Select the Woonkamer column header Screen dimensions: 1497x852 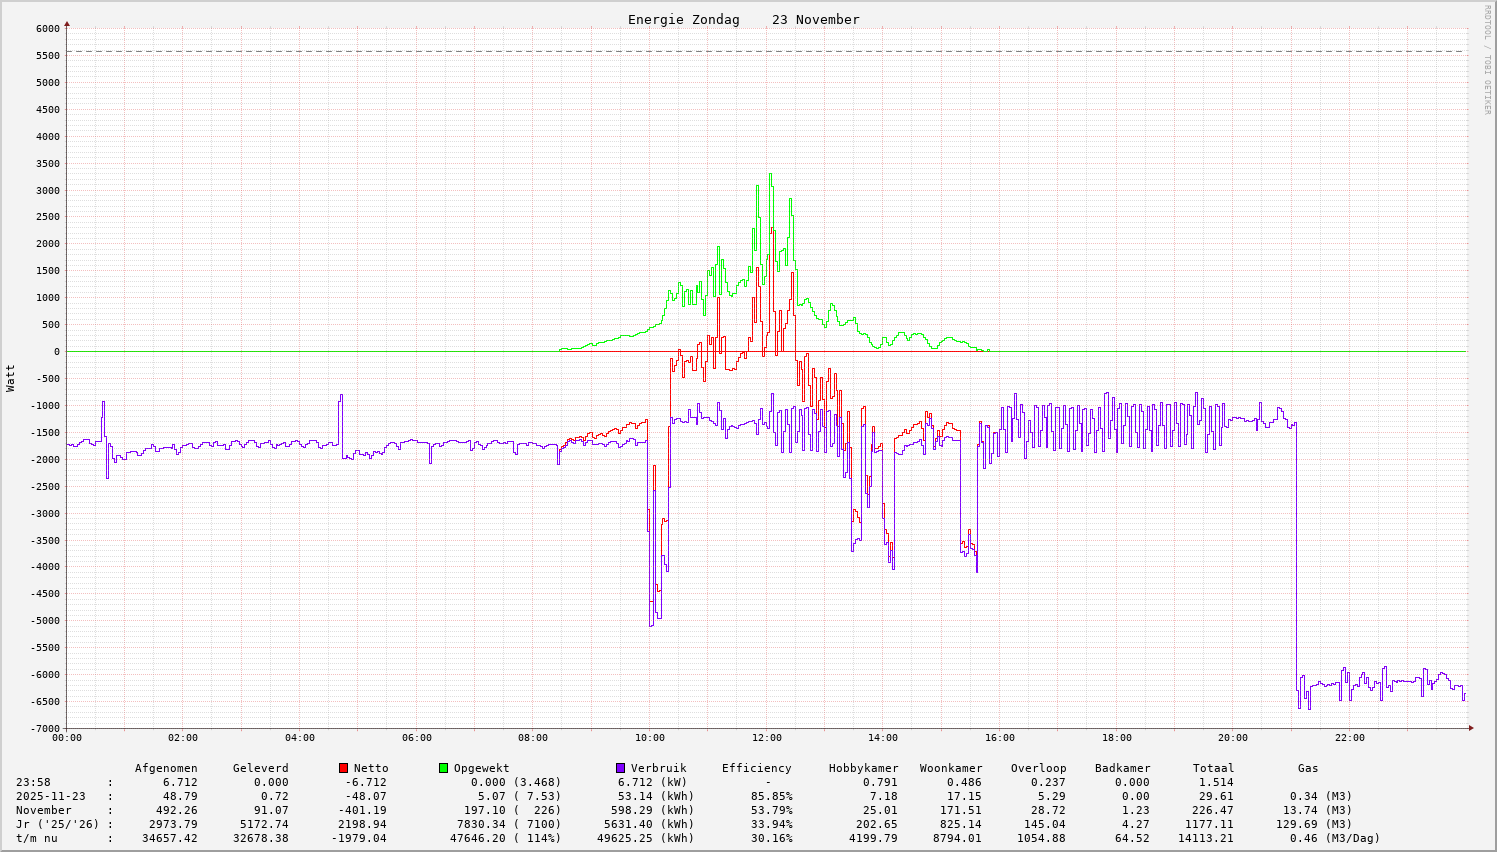(951, 768)
